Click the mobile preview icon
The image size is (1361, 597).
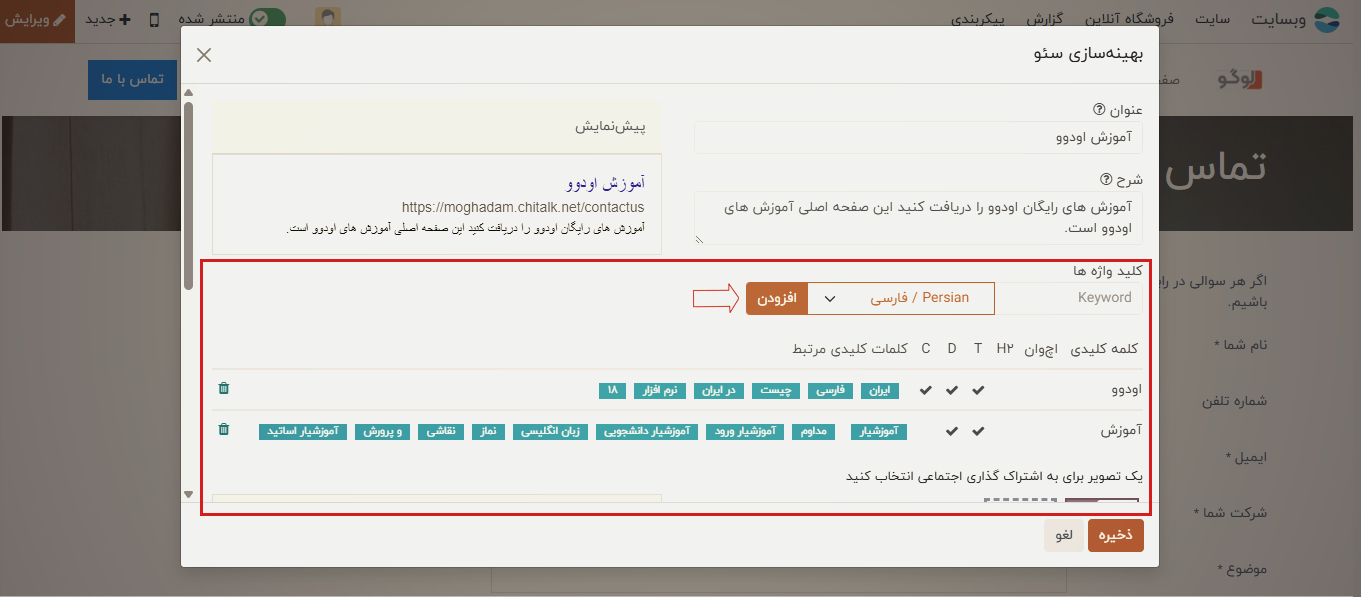(154, 19)
